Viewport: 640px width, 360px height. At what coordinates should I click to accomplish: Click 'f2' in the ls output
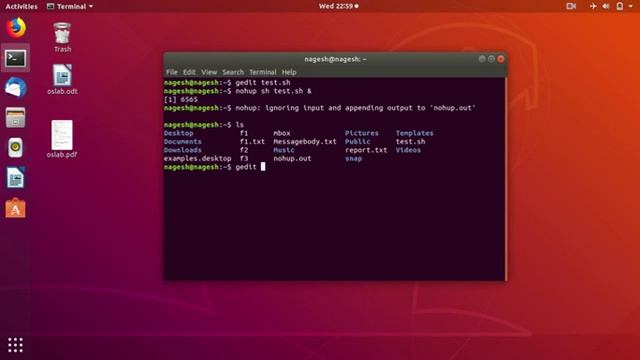click(x=244, y=150)
